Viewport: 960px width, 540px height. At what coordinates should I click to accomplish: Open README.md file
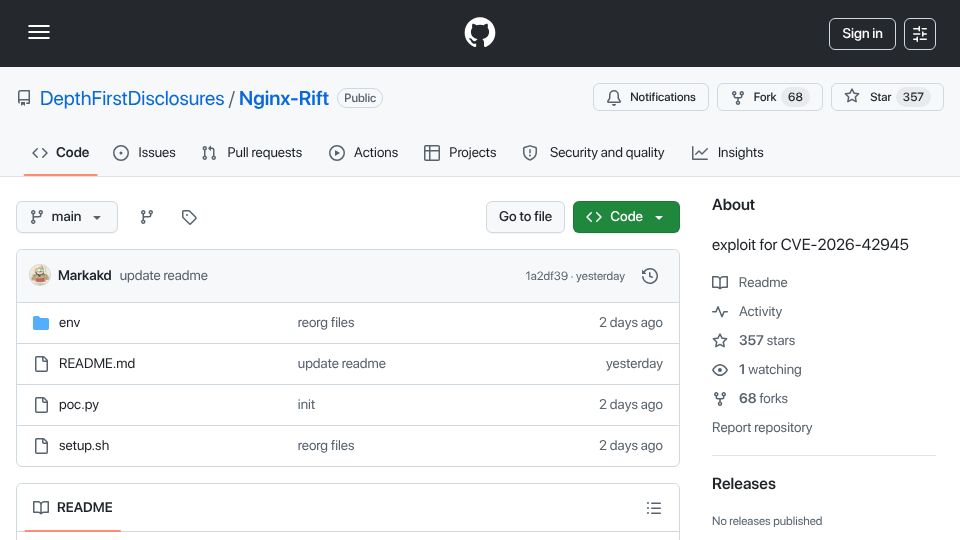coord(97,364)
